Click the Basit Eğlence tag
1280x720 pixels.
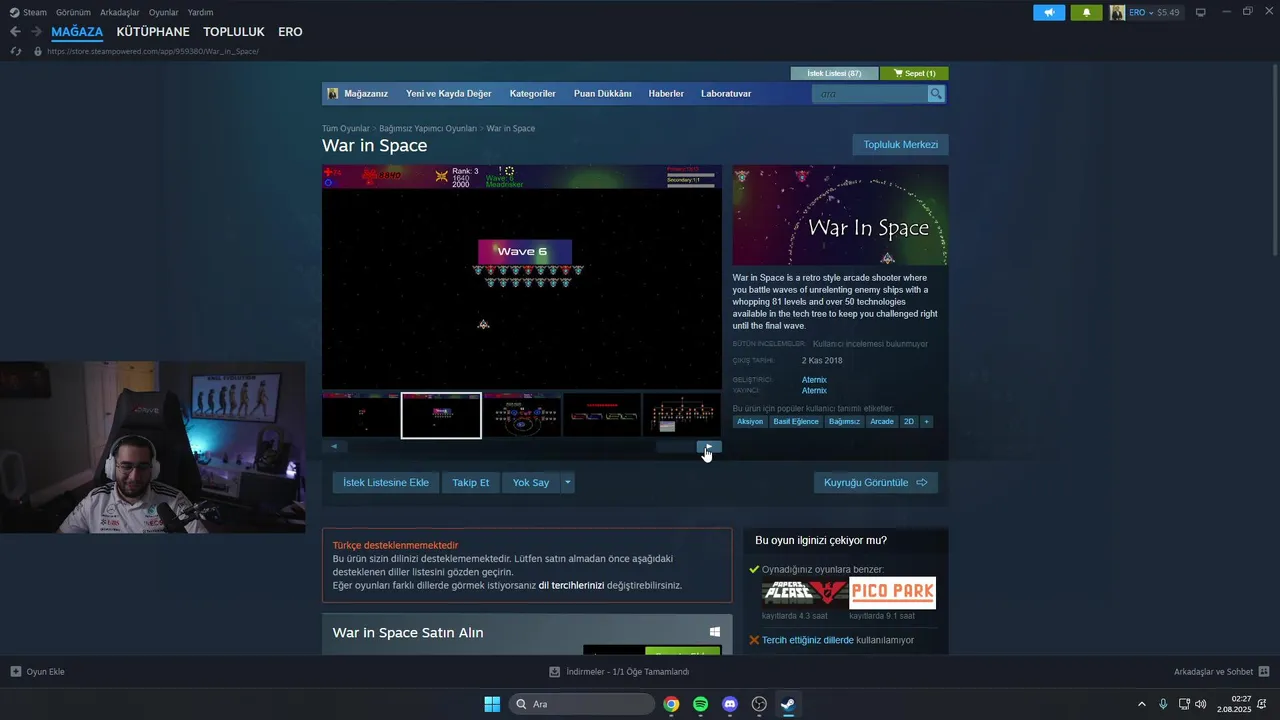pos(796,422)
